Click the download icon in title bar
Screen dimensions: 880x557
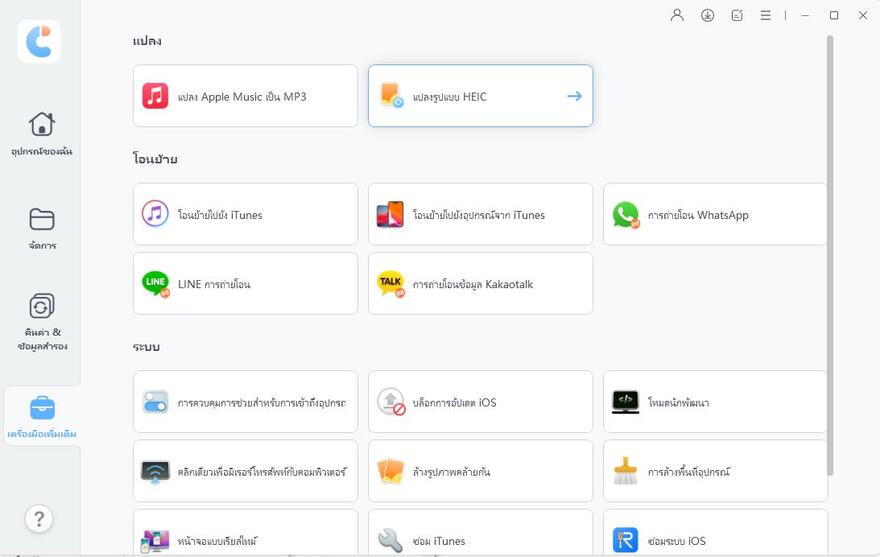707,15
